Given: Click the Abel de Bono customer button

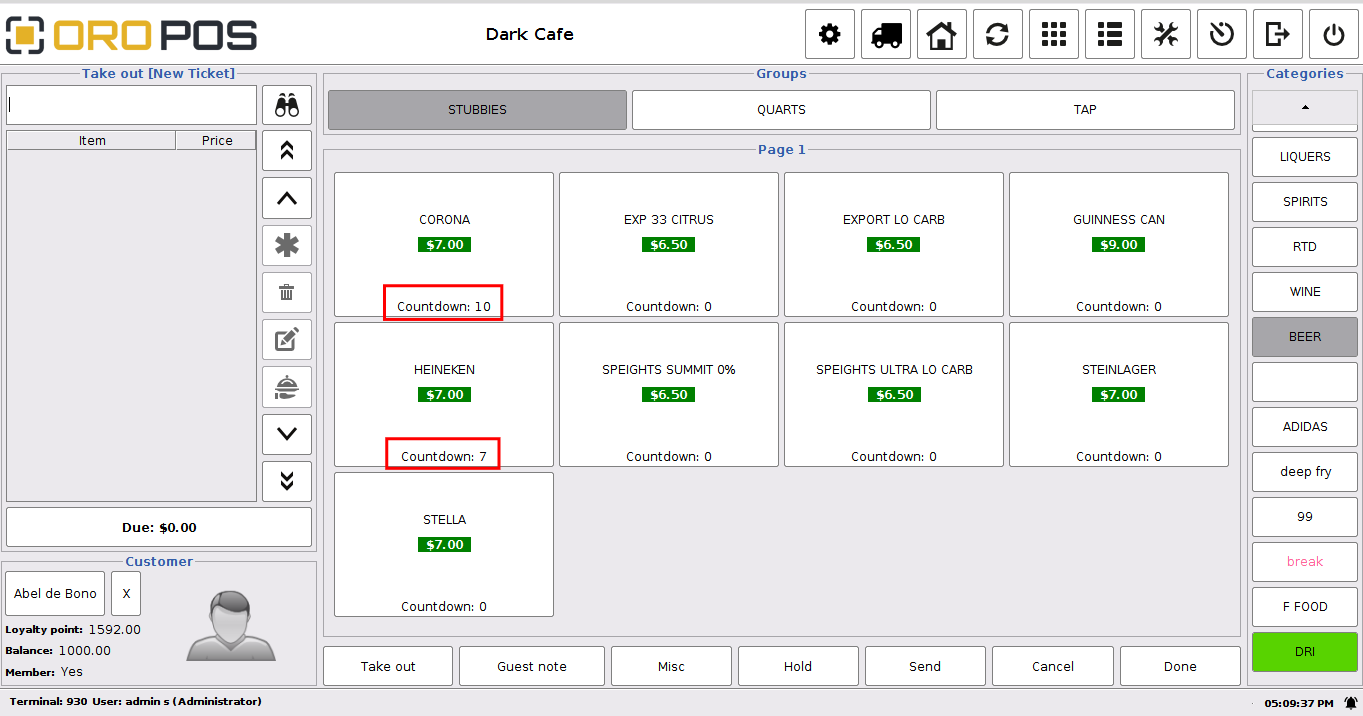Looking at the screenshot, I should (55, 593).
